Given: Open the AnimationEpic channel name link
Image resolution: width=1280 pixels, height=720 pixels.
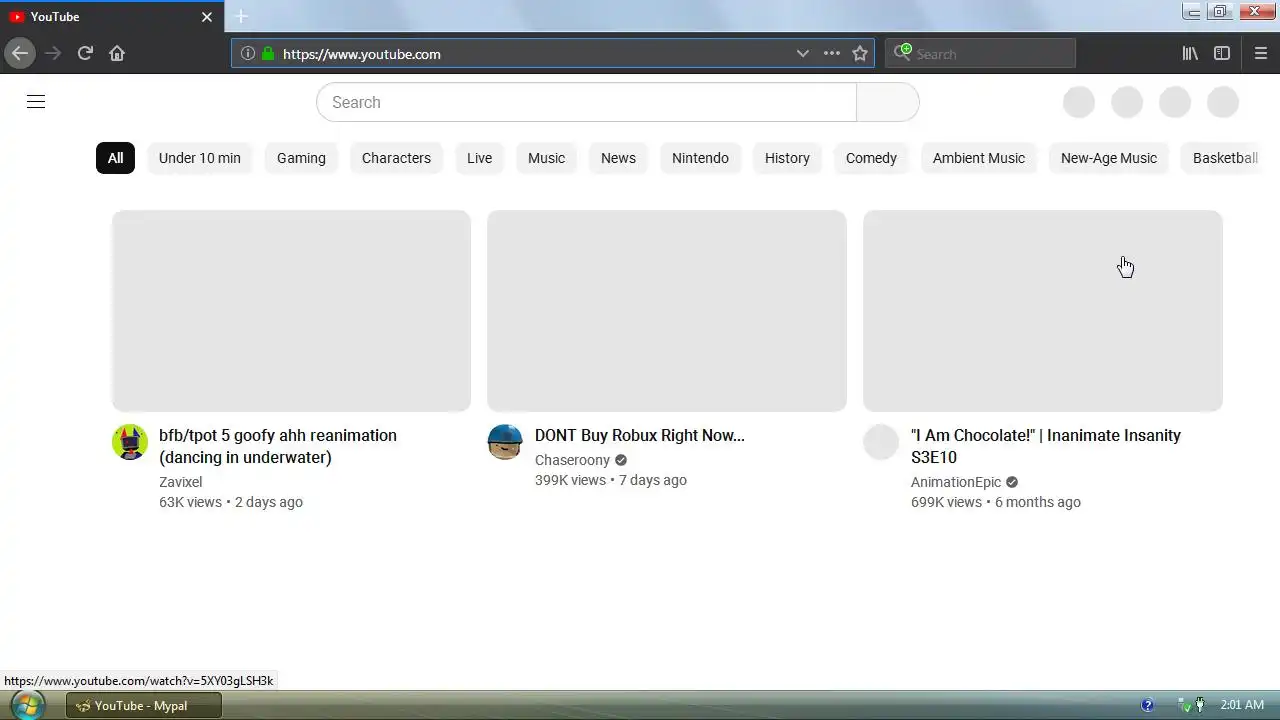Looking at the screenshot, I should 955,481.
